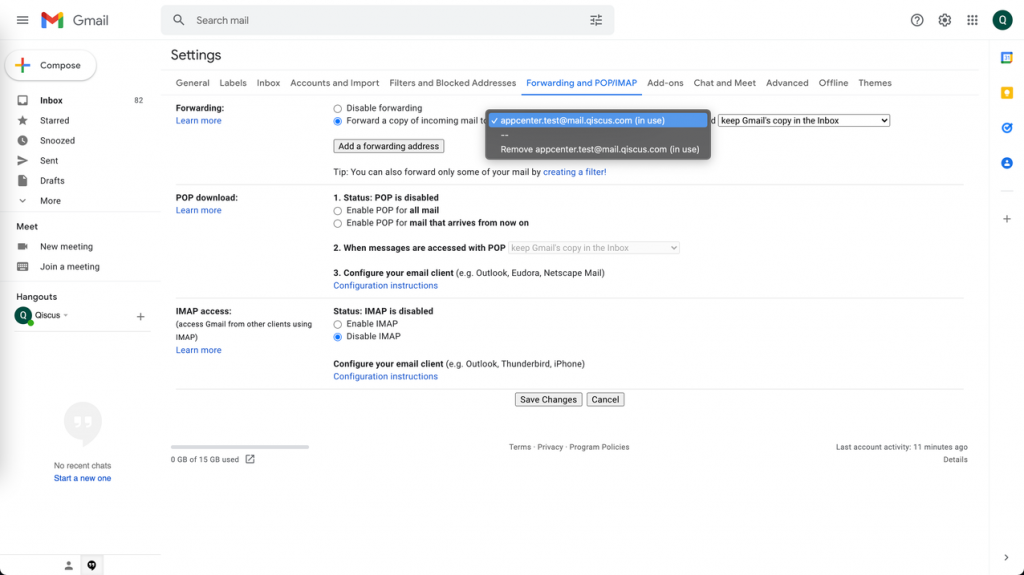Image resolution: width=1024 pixels, height=575 pixels.
Task: Switch to the Add-ons tab
Action: pyautogui.click(x=665, y=83)
